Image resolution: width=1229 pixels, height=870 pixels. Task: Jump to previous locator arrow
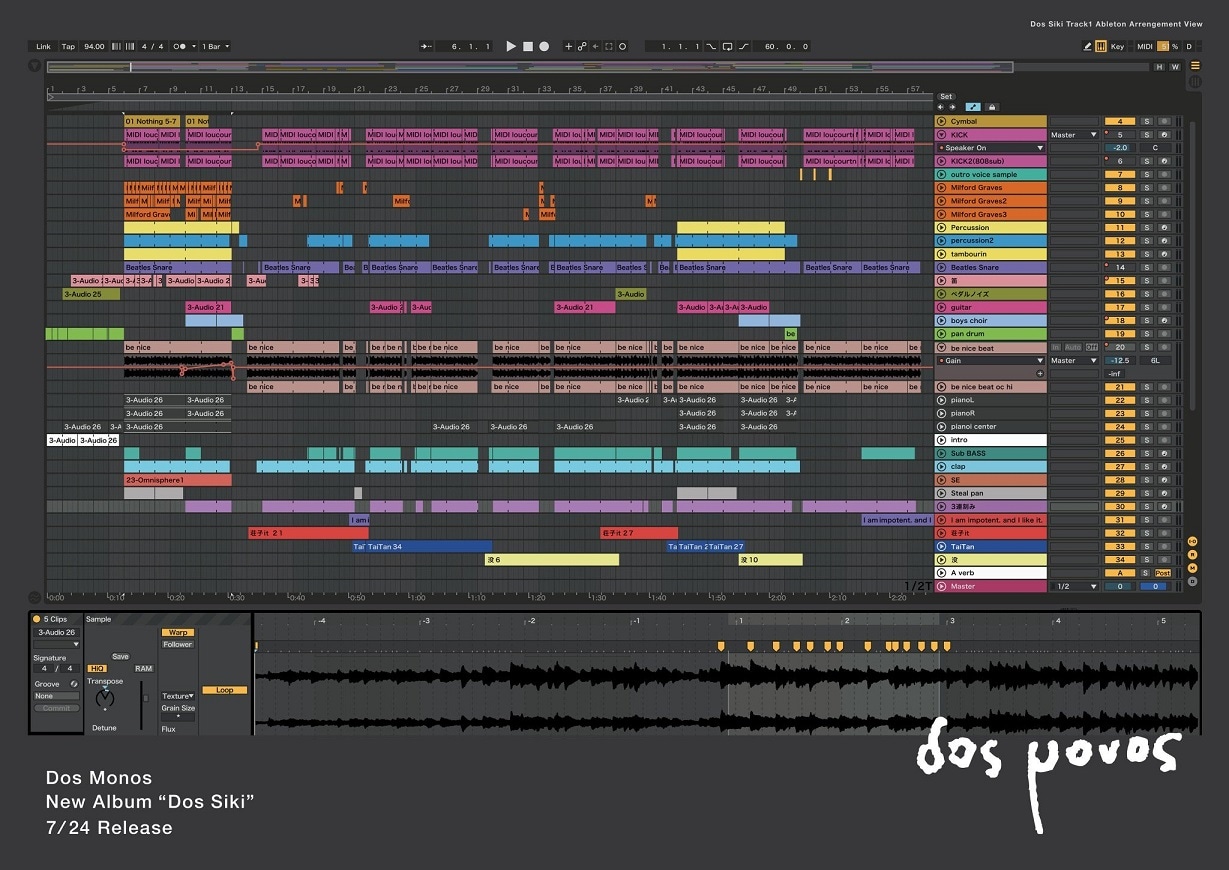(941, 107)
